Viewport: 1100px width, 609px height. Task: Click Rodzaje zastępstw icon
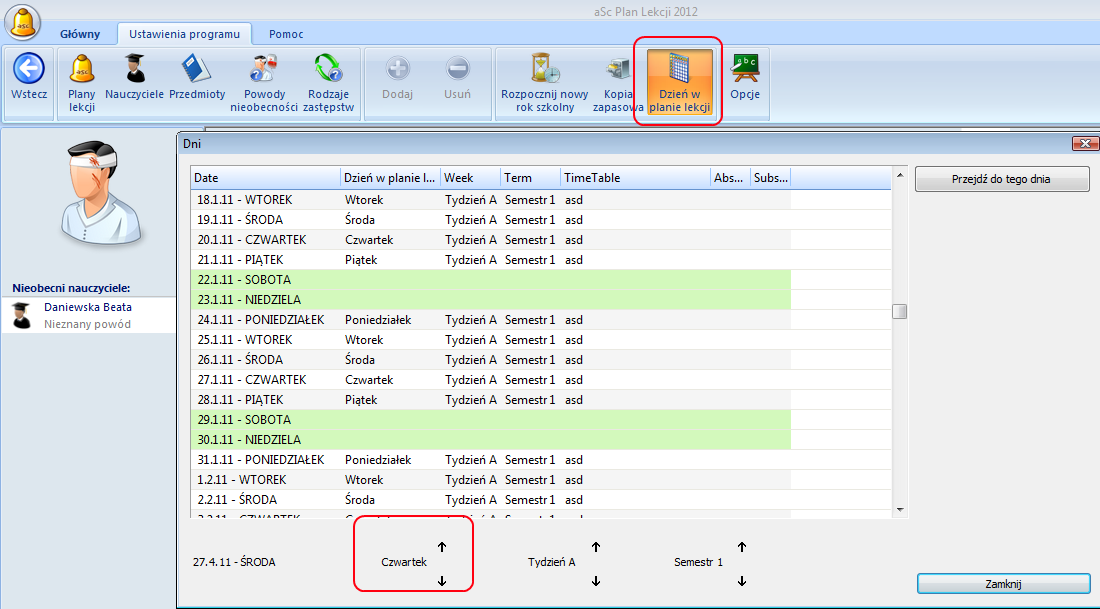click(x=330, y=69)
